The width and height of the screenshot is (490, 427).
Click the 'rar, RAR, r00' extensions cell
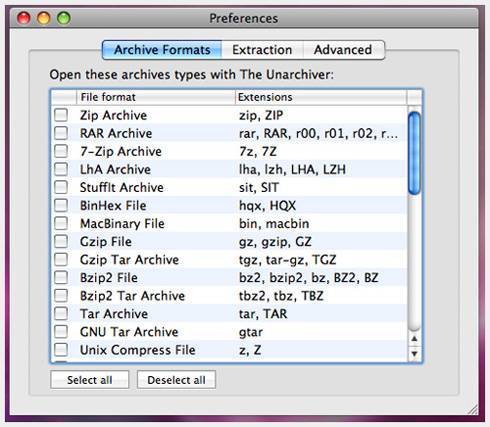[318, 133]
